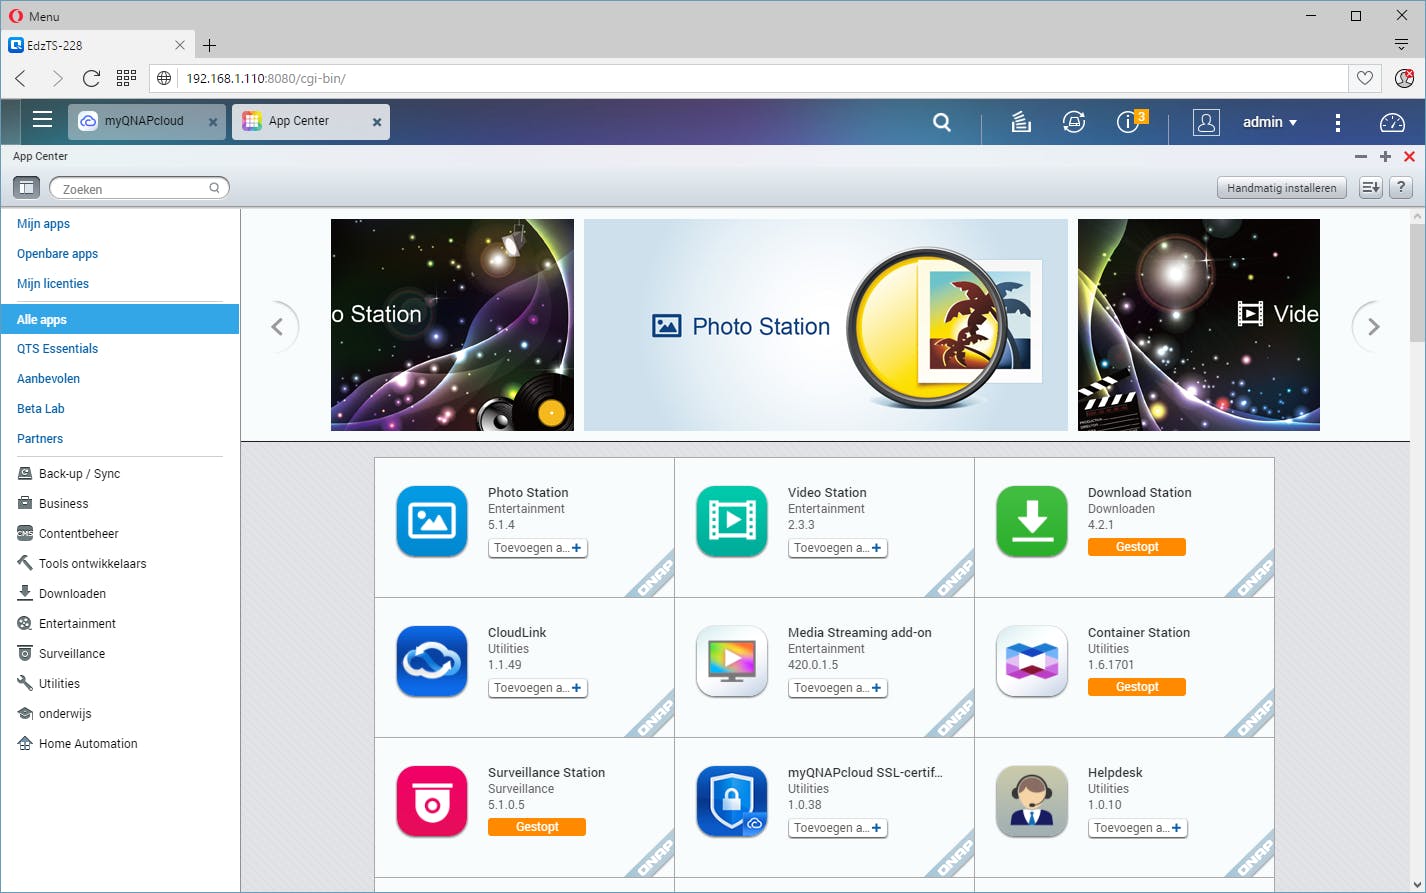1426x893 pixels.
Task: Select Mijn apps in sidebar
Action: click(43, 224)
